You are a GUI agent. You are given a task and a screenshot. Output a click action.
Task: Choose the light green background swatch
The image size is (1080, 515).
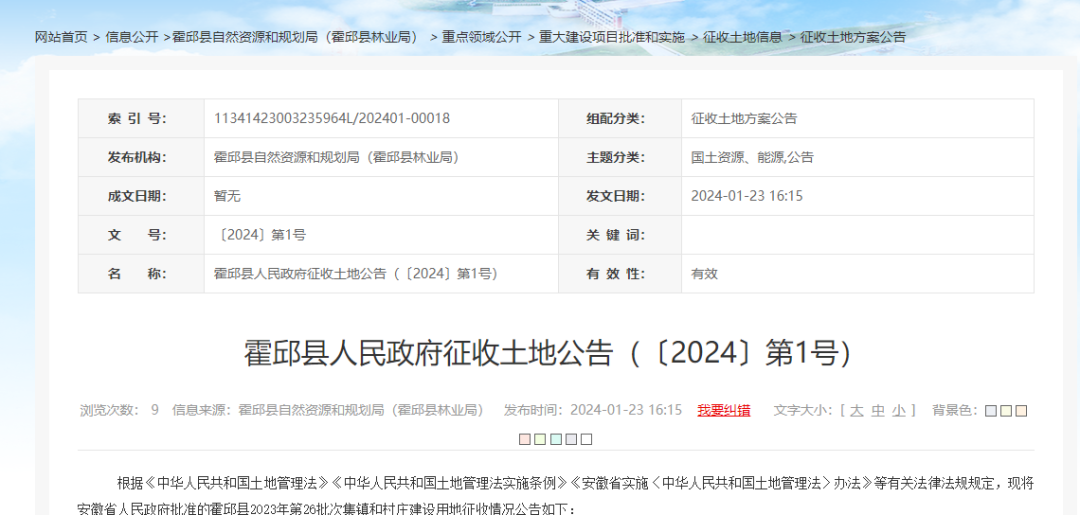click(x=540, y=439)
